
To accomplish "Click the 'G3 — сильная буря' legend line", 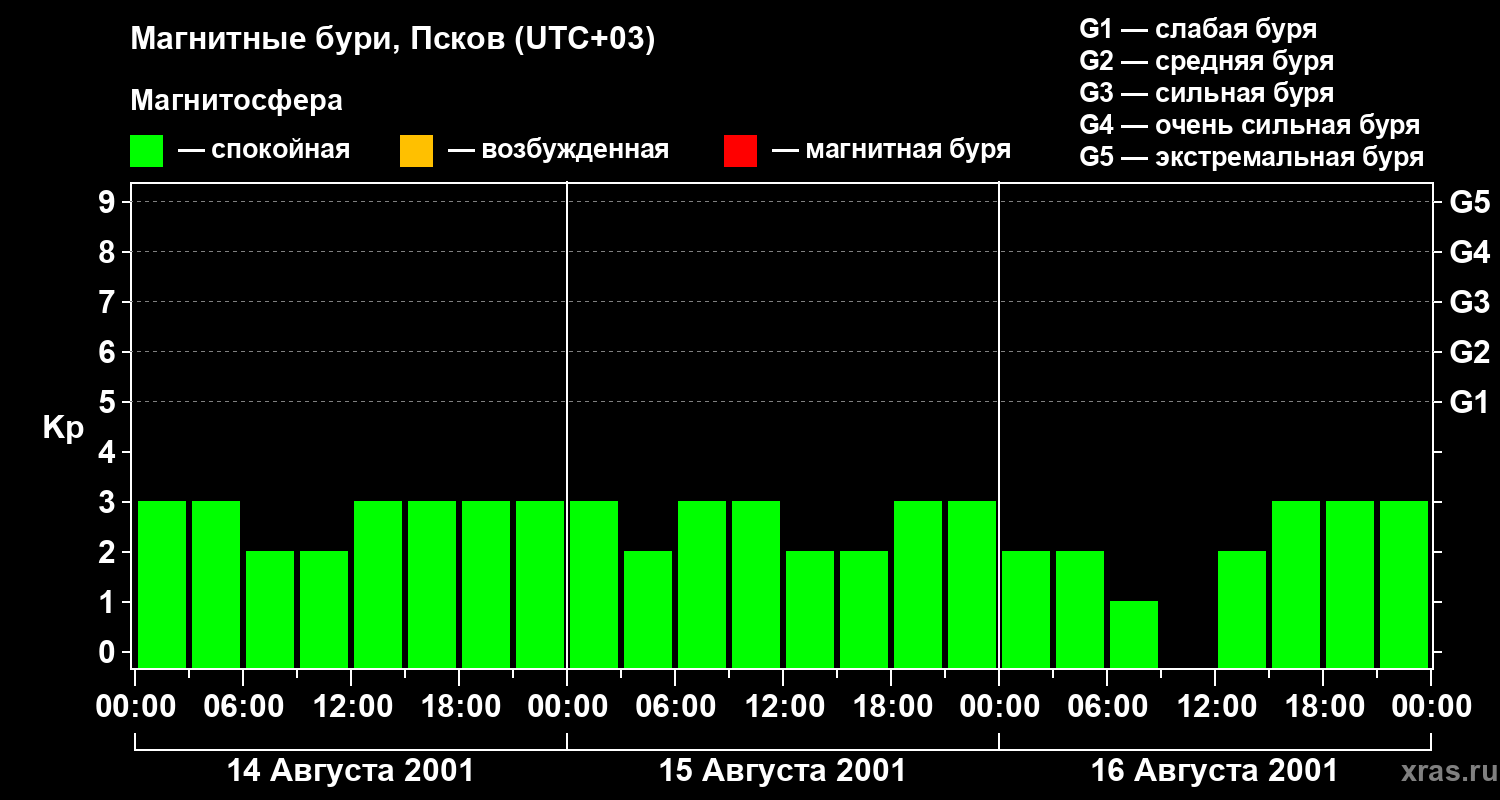I will point(1207,93).
